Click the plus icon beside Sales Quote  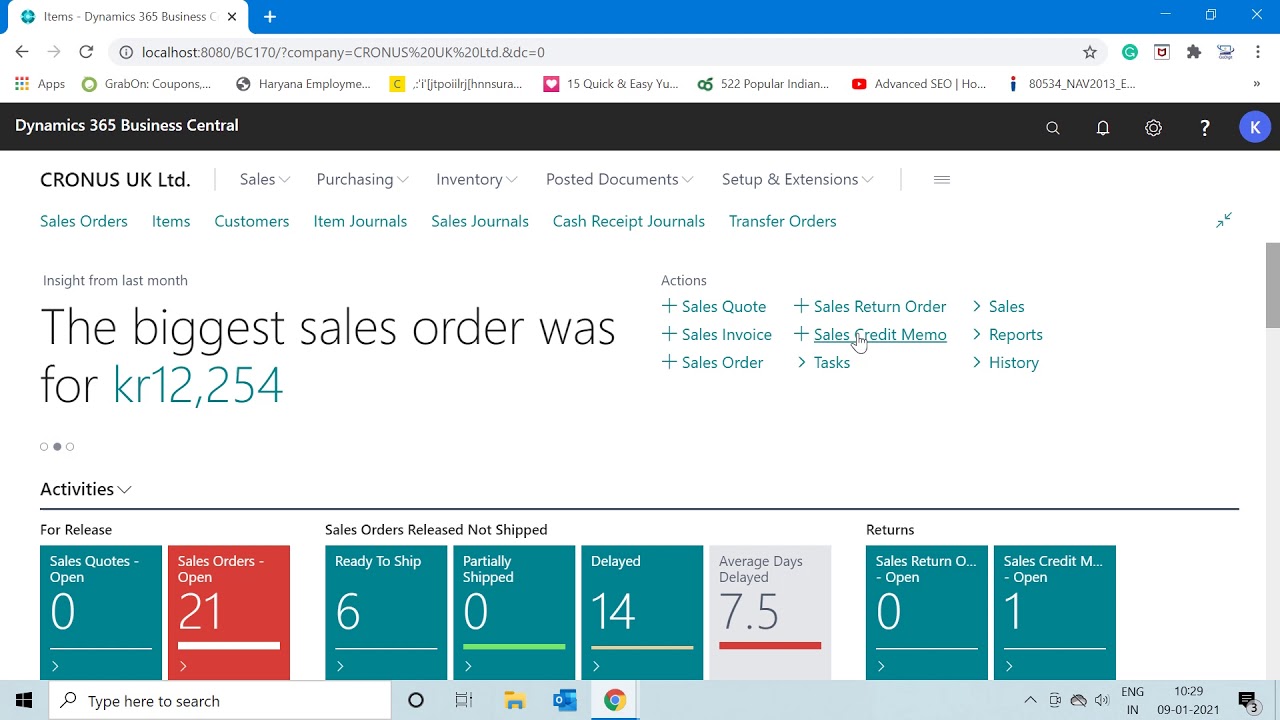click(x=669, y=306)
